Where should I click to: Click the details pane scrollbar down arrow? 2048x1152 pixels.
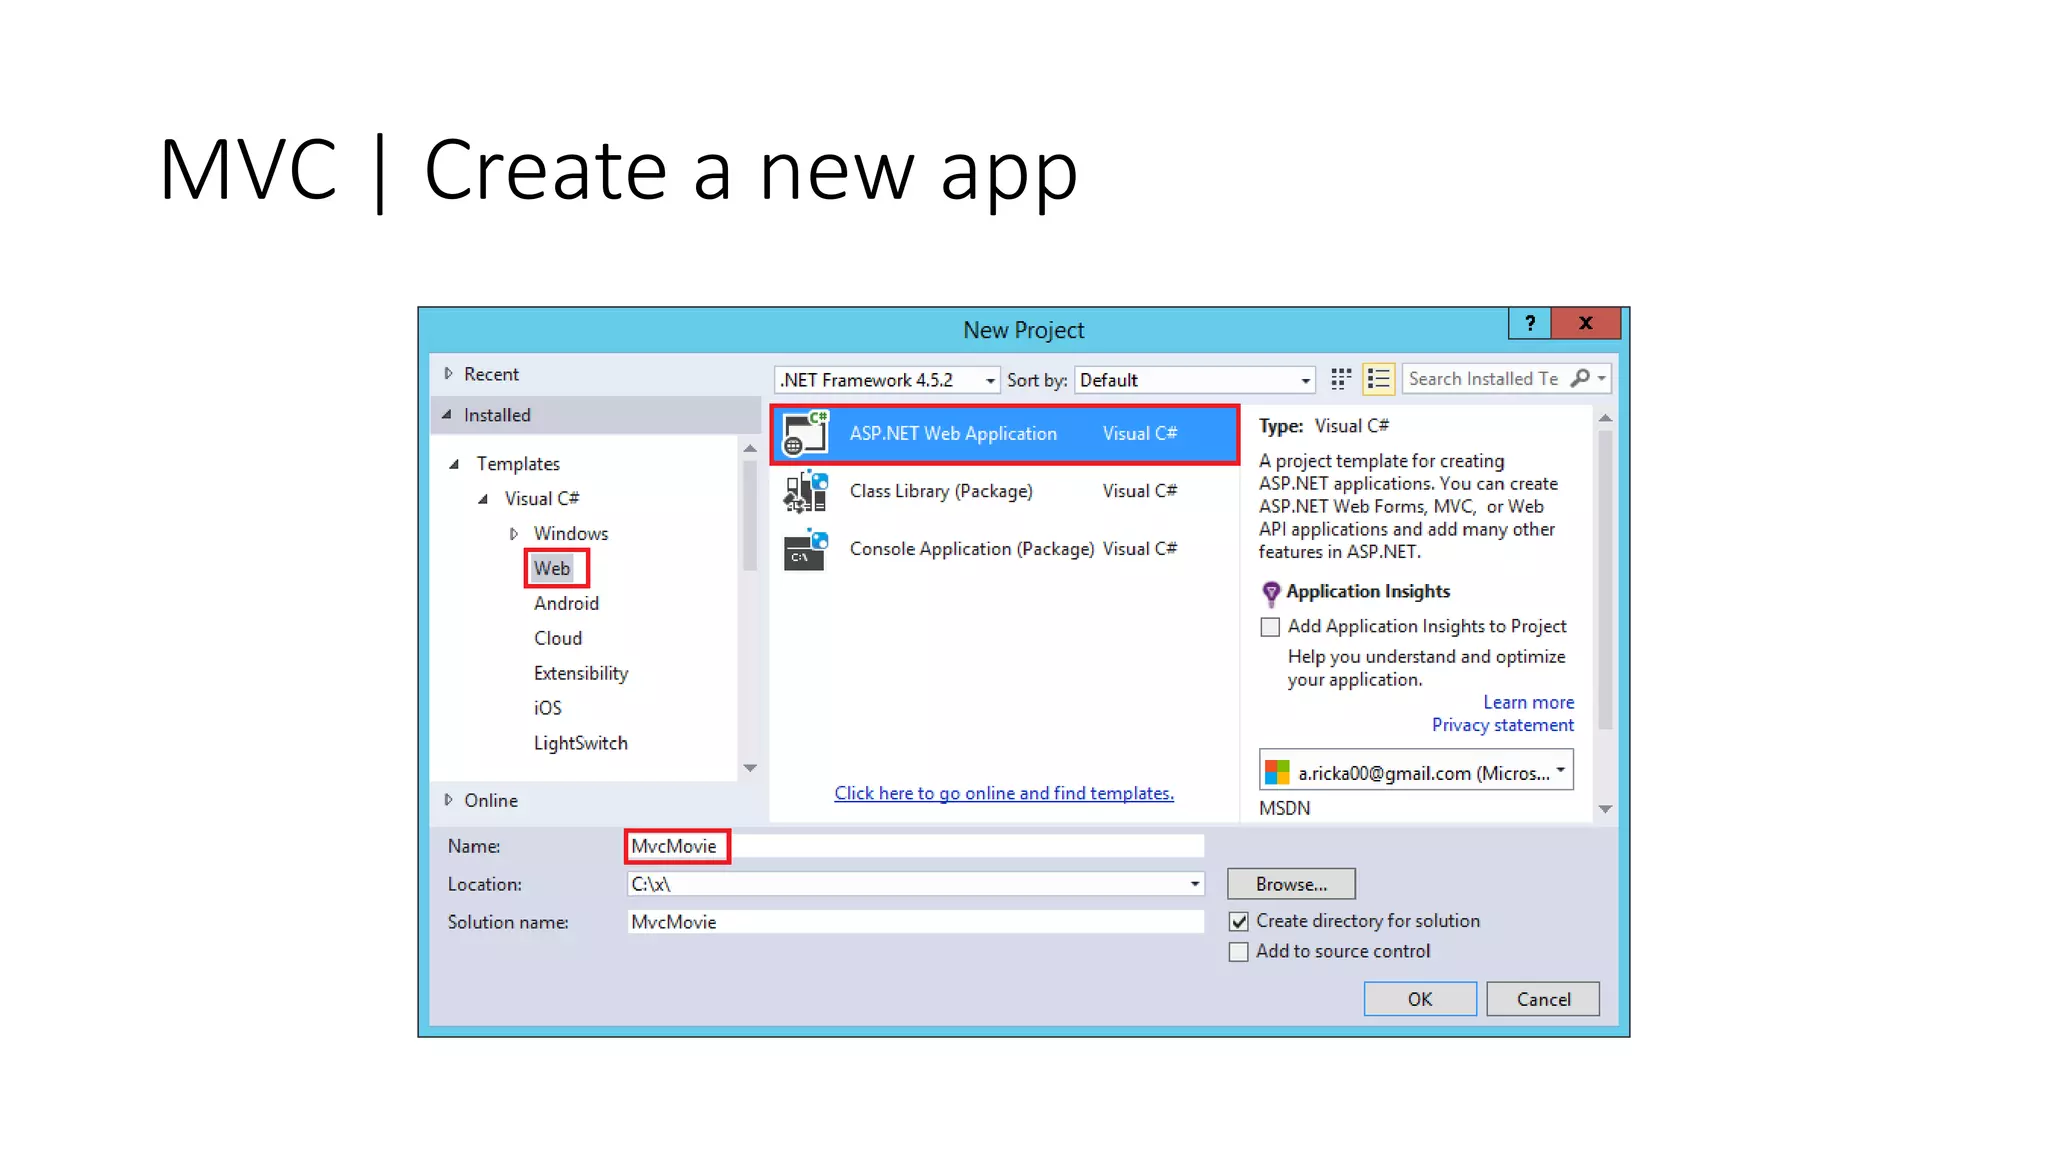1605,809
